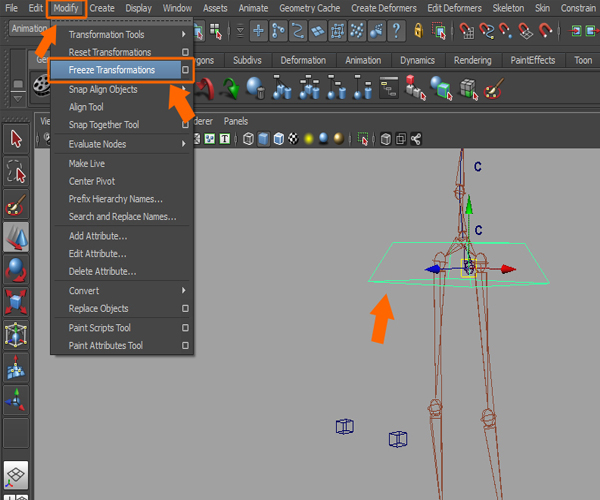Open Reset Transformations option box
Screen dimensions: 600x500
click(x=185, y=52)
